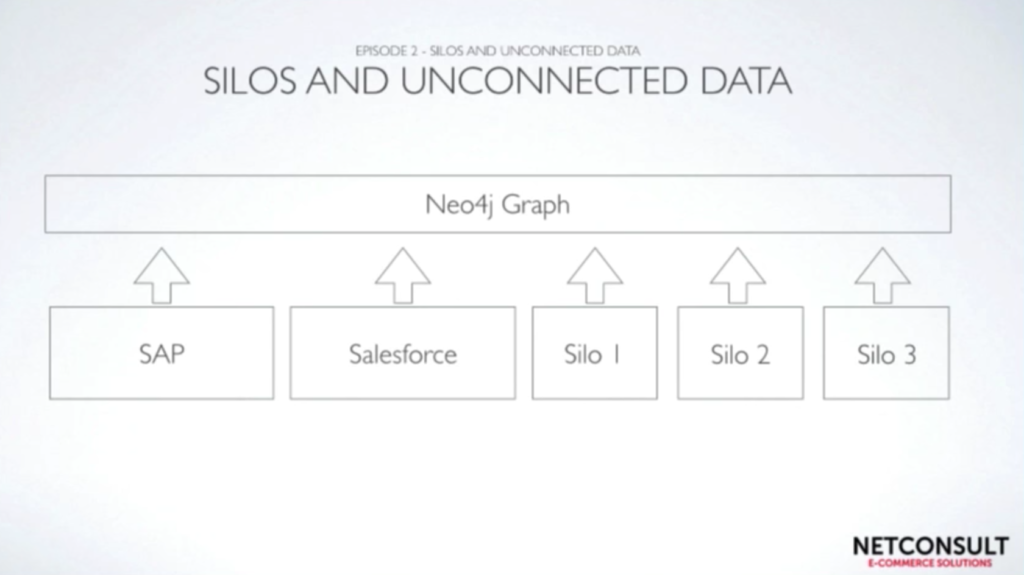Click the red E-COMMERCE SOLUTIONS tagline

tap(930, 563)
